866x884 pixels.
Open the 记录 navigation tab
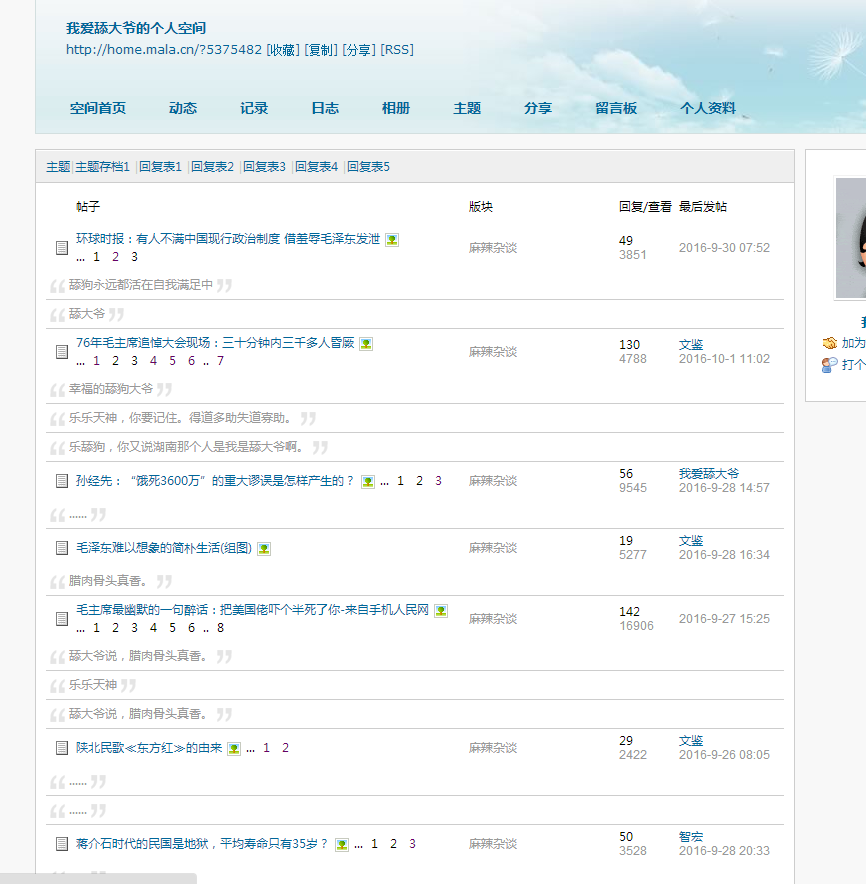[x=254, y=108]
